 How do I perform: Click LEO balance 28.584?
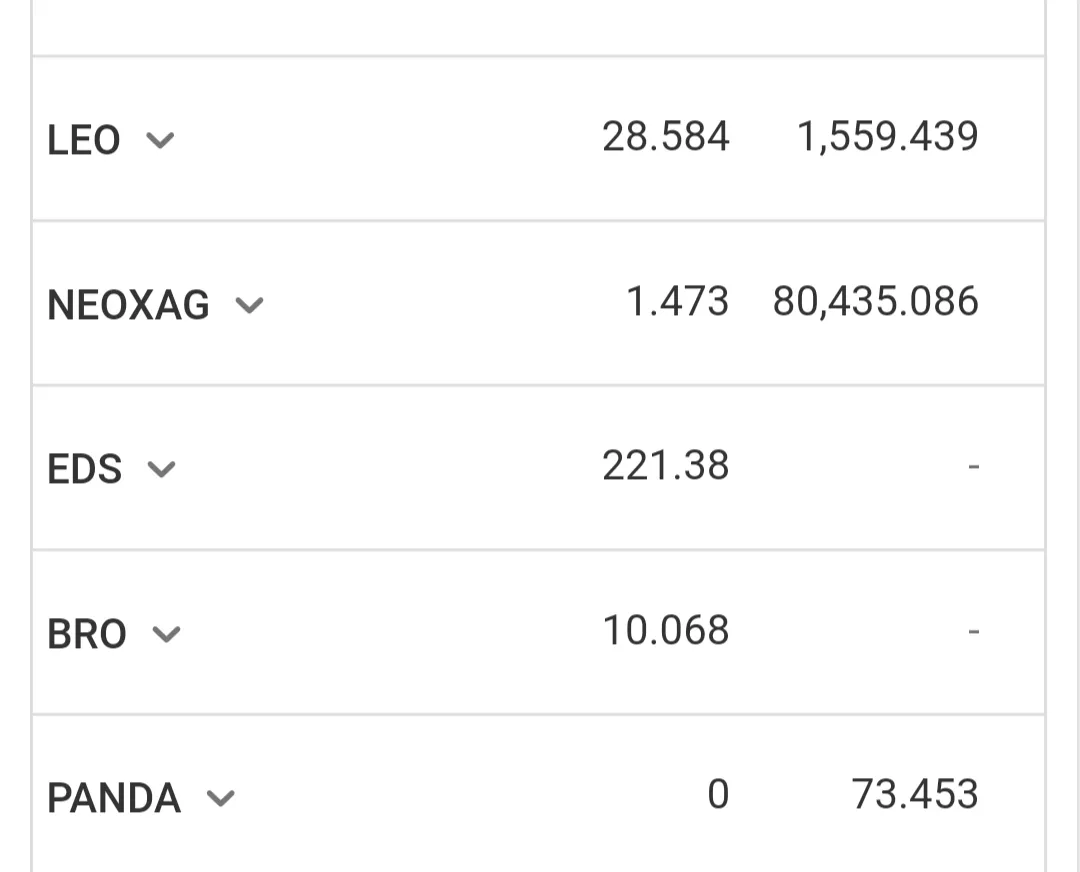pos(665,136)
